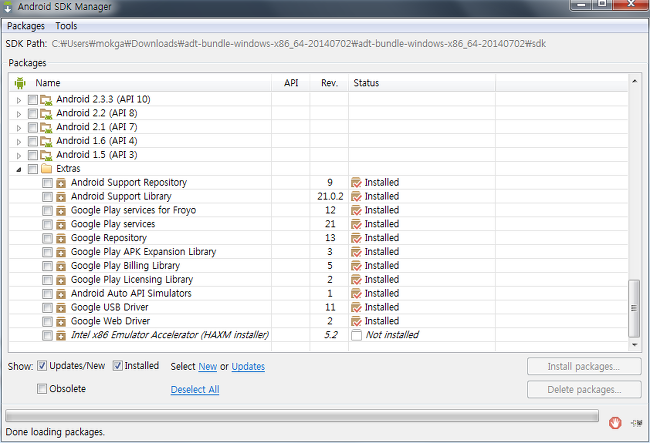
Task: Select New packages link
Action: point(208,366)
